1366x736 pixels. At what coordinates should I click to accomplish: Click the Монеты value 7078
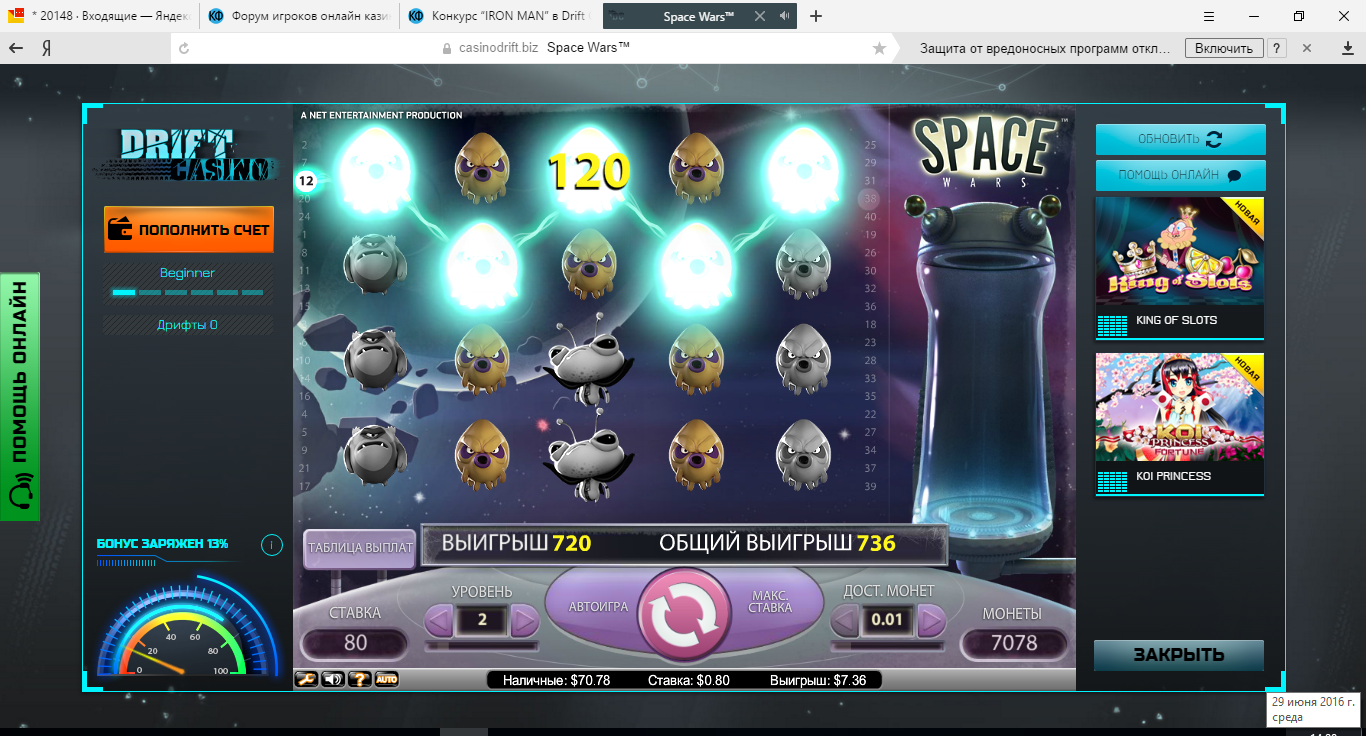coord(1014,643)
